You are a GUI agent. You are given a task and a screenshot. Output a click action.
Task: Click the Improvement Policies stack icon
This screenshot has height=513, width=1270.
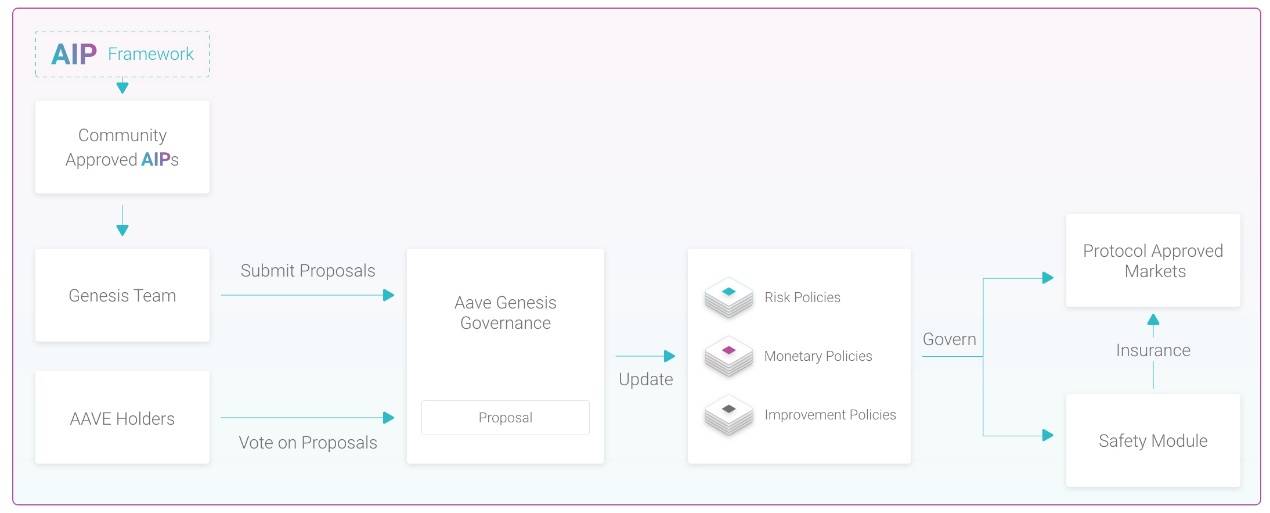pyautogui.click(x=728, y=414)
